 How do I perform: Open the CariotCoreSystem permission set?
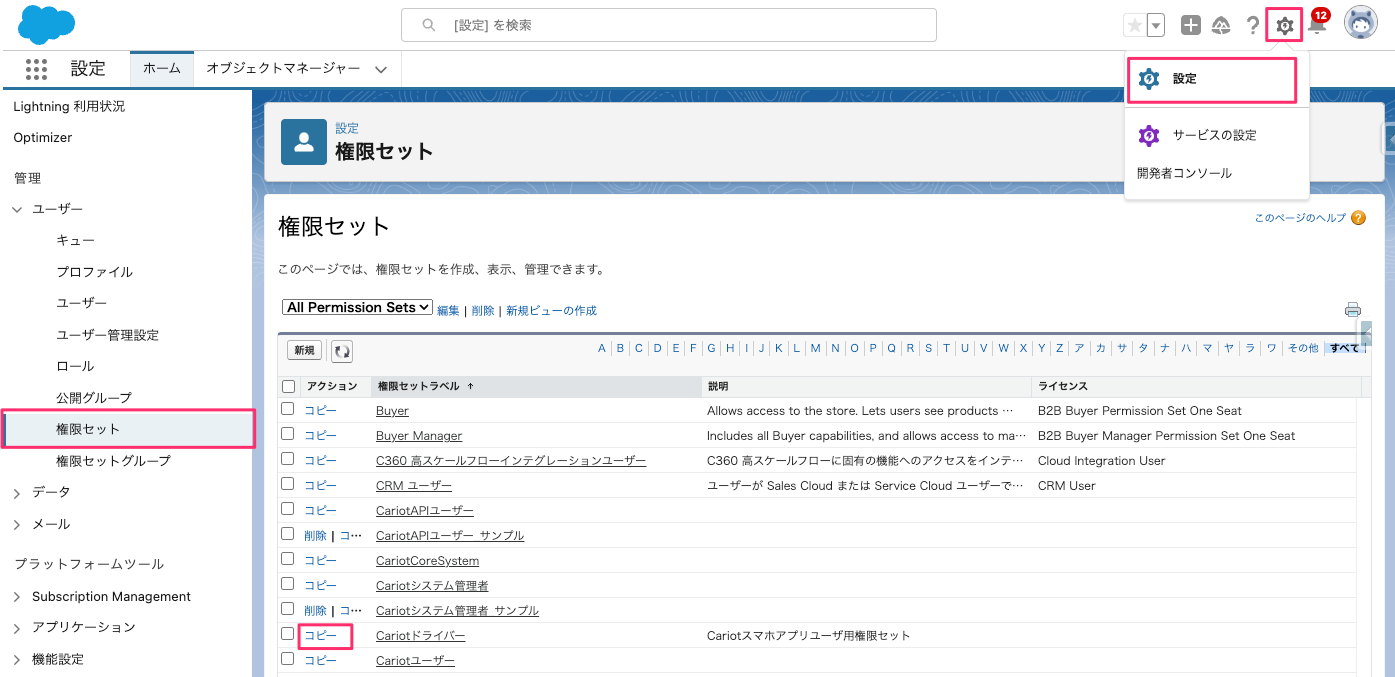(x=428, y=561)
